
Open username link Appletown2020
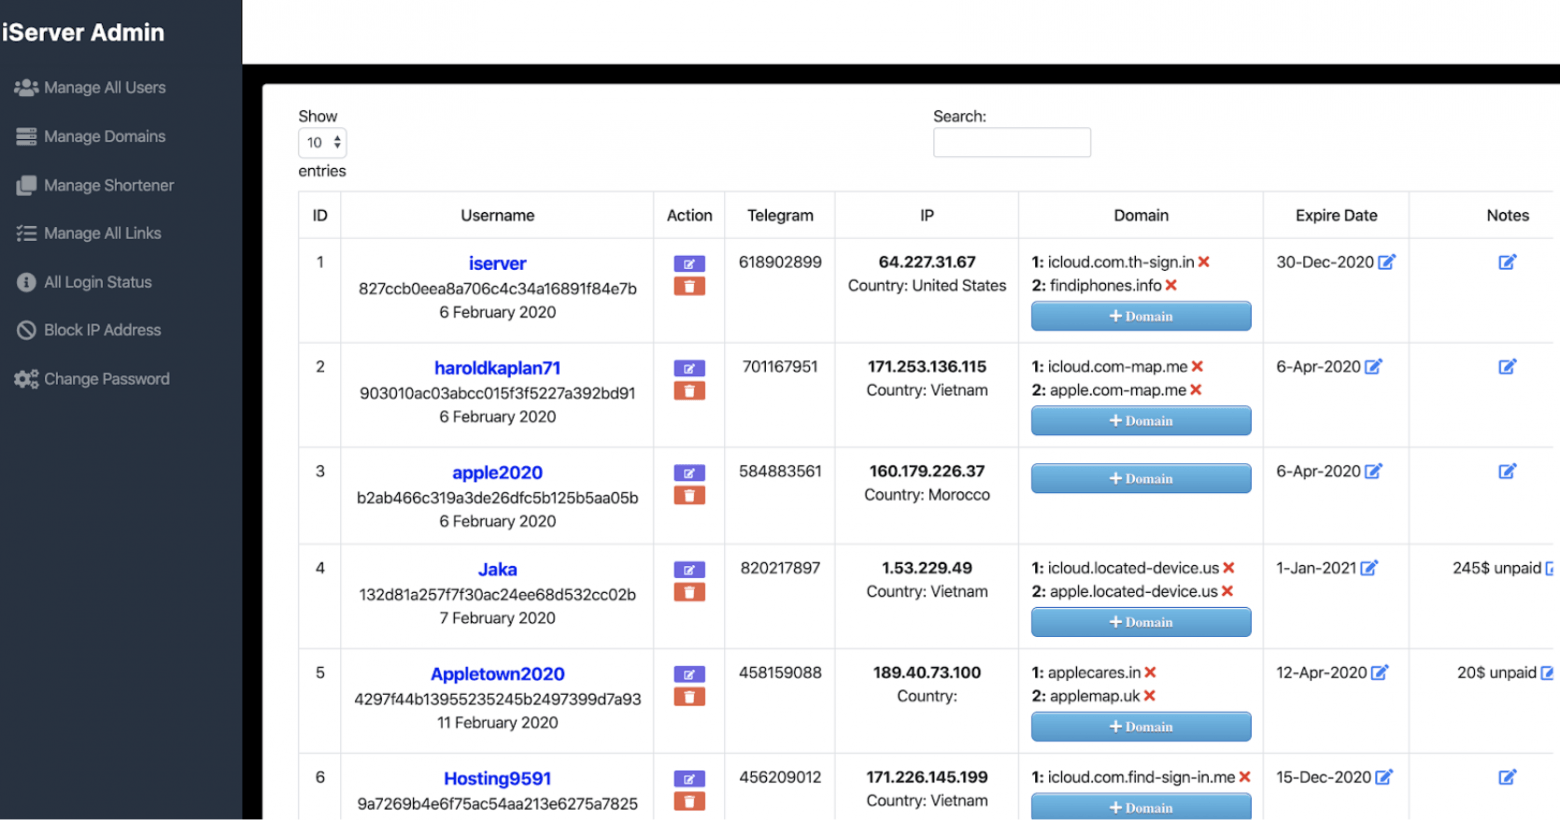tap(497, 675)
